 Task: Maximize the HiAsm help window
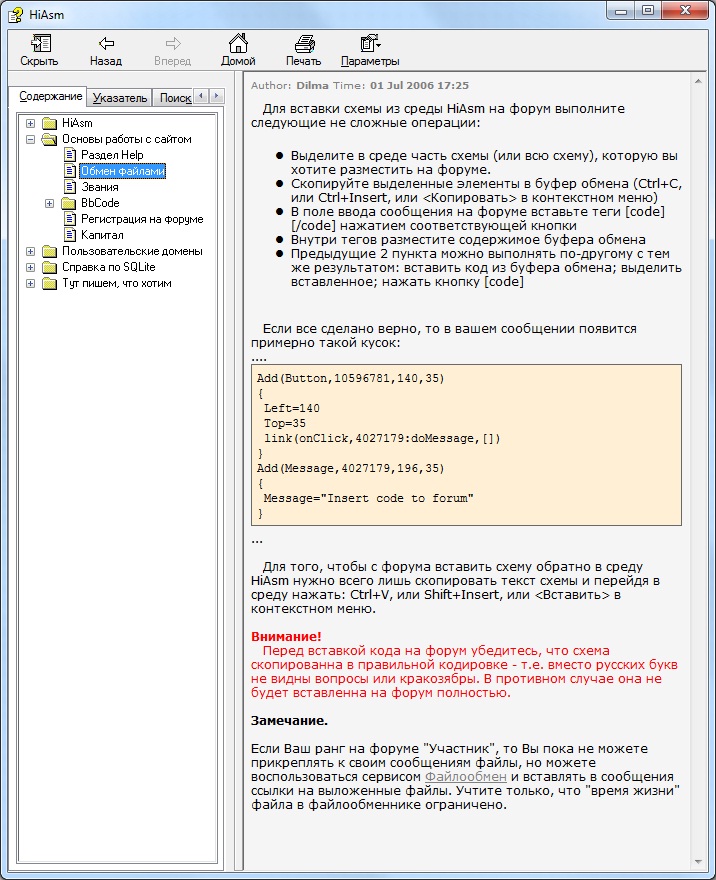tap(648, 11)
